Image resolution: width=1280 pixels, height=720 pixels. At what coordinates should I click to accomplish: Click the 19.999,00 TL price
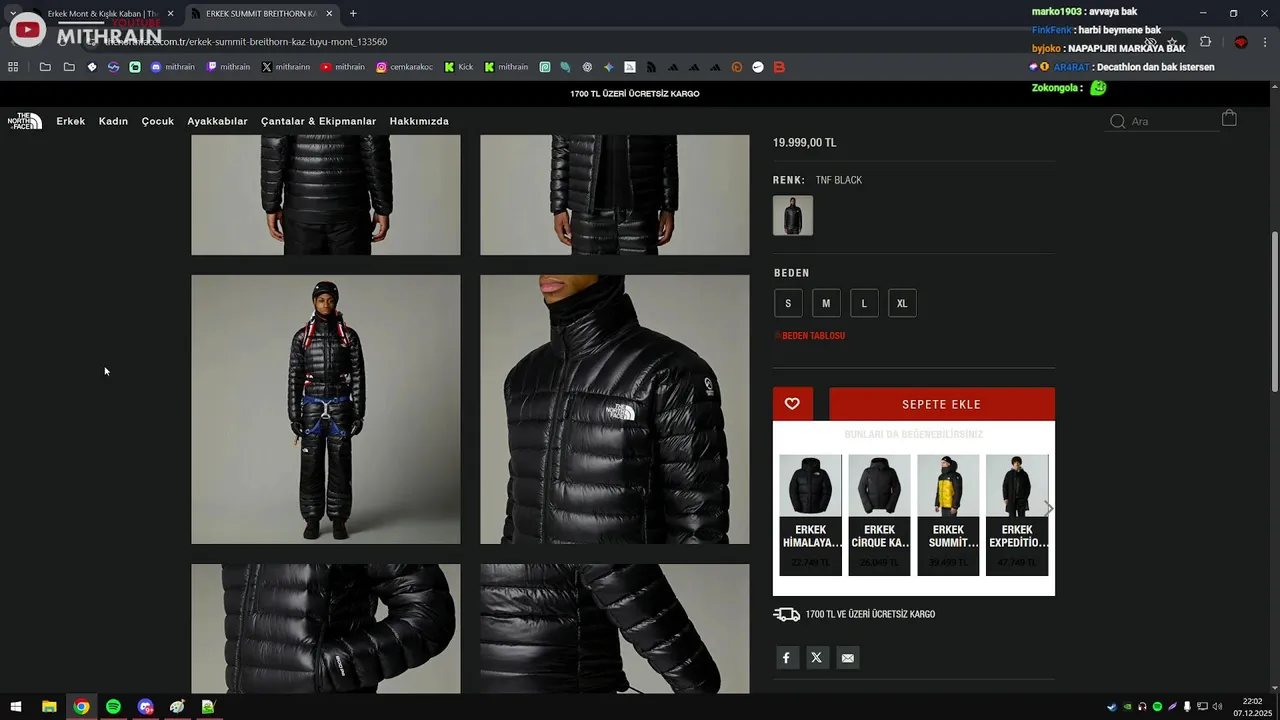[804, 143]
